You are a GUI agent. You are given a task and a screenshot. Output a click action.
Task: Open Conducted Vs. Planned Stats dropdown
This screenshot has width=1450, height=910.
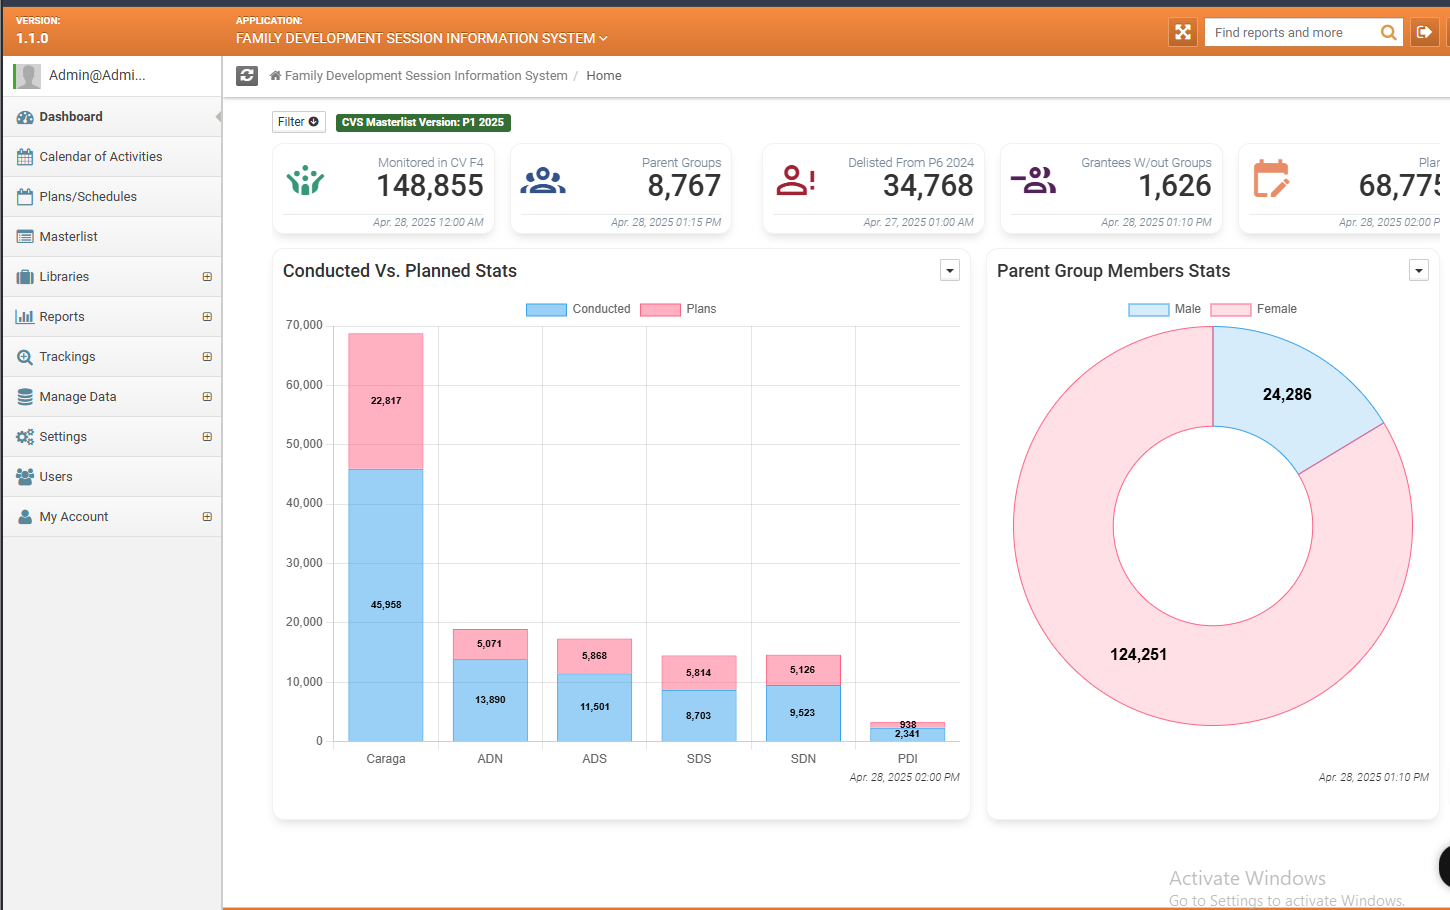tap(950, 271)
